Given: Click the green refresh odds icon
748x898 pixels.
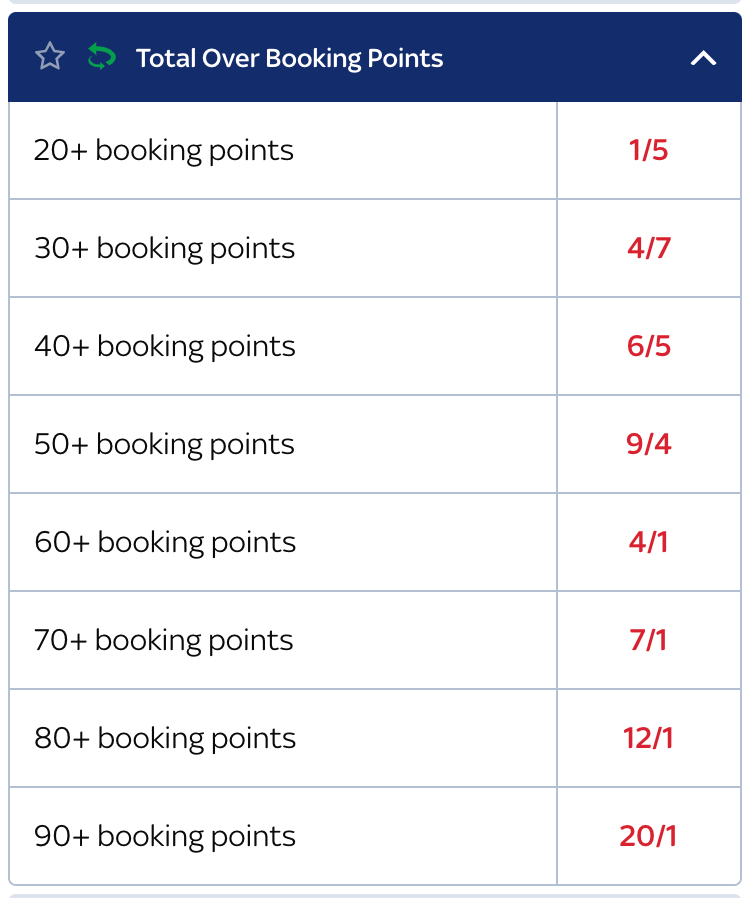Looking at the screenshot, I should point(100,58).
